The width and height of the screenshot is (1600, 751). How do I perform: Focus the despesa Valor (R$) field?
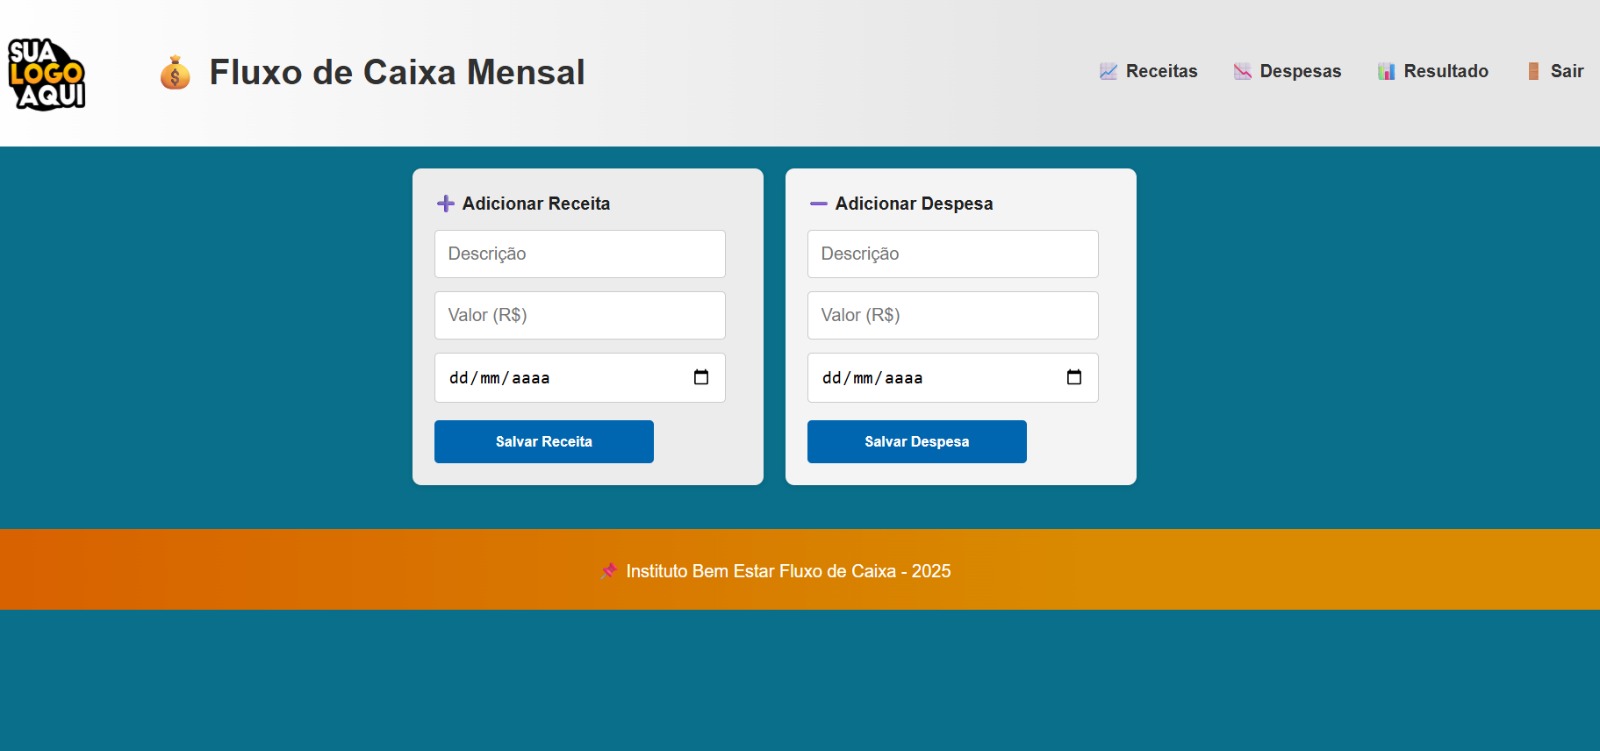952,315
